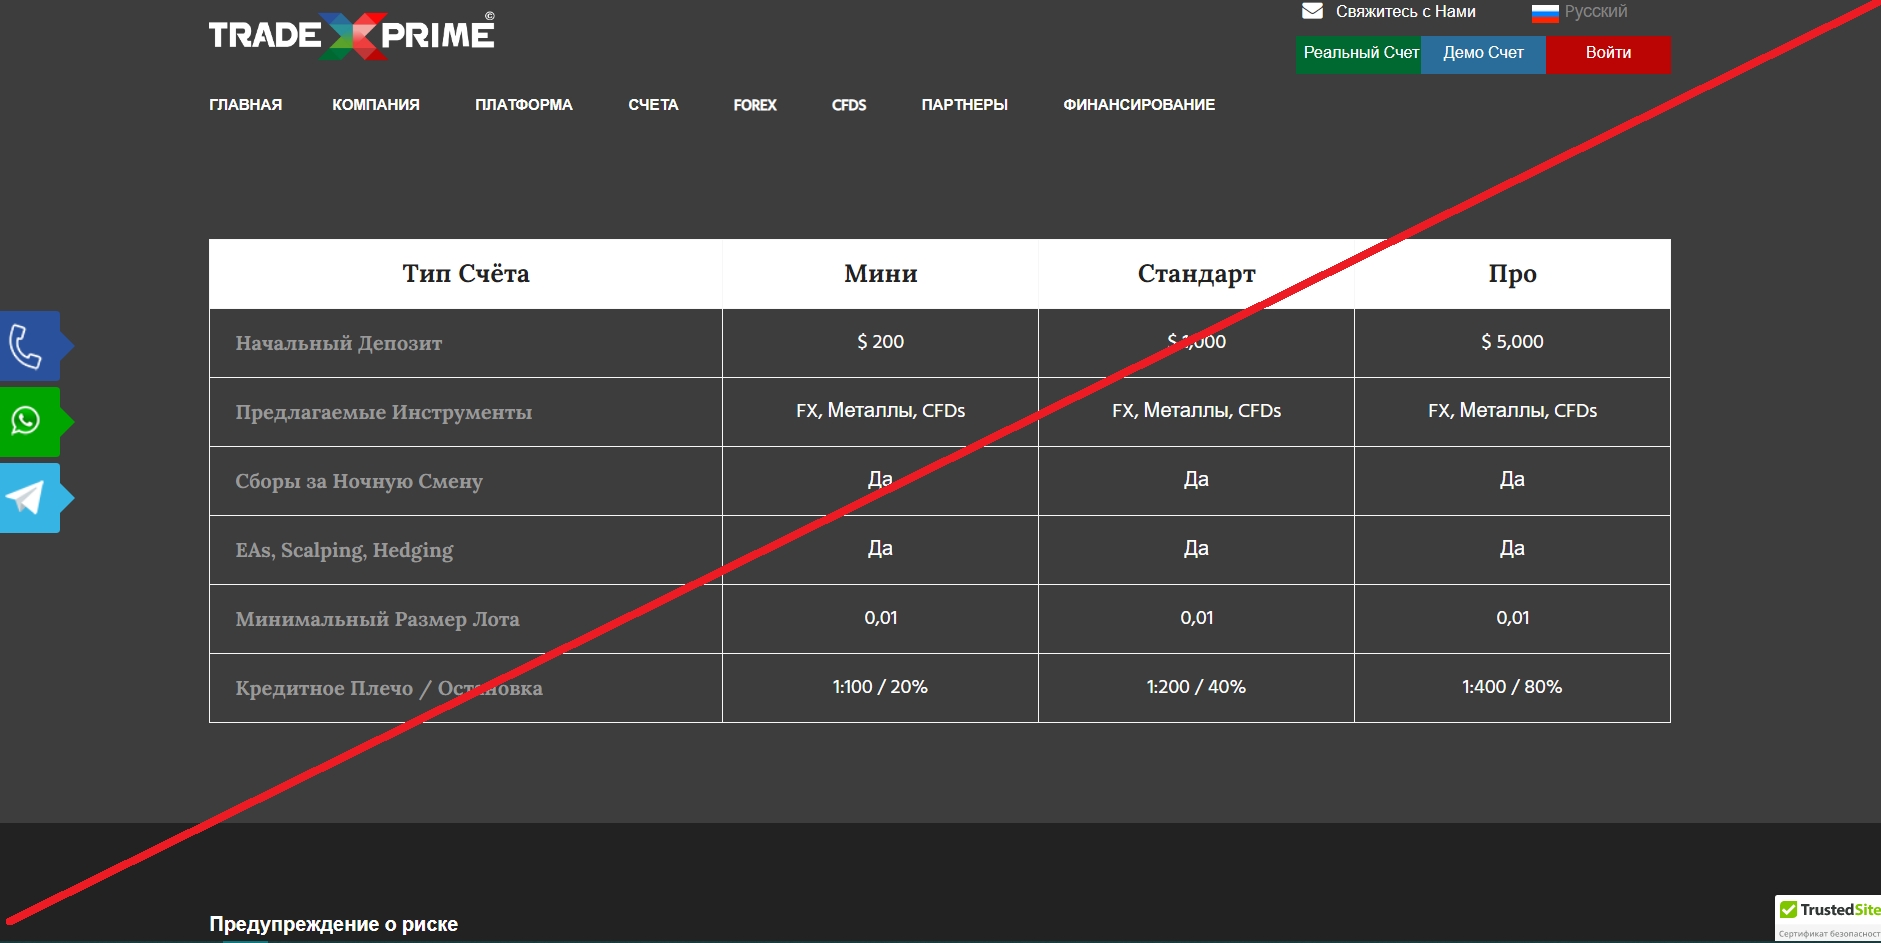Select the Про column header
The height and width of the screenshot is (943, 1881).
coord(1512,274)
